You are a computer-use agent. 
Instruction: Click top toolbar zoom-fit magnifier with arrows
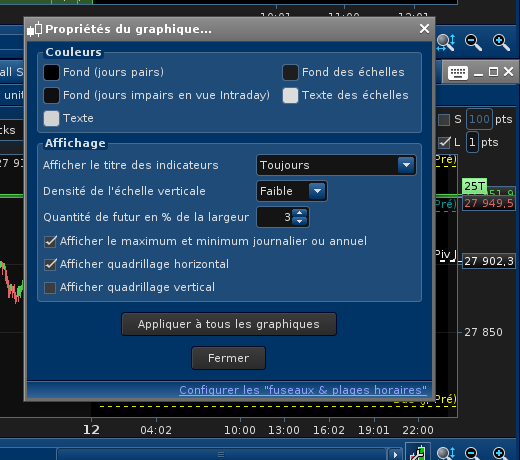point(446,42)
